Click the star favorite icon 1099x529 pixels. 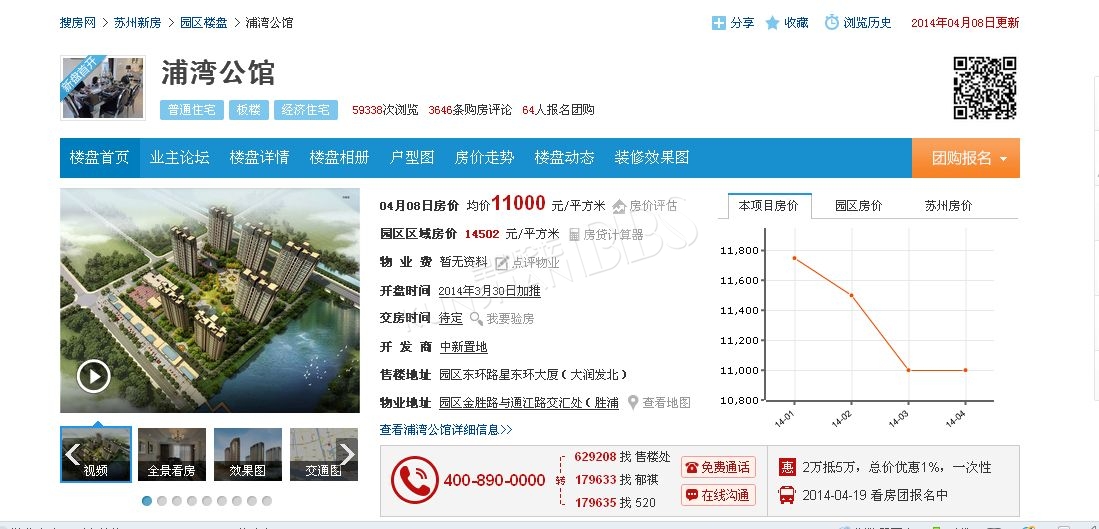772,22
